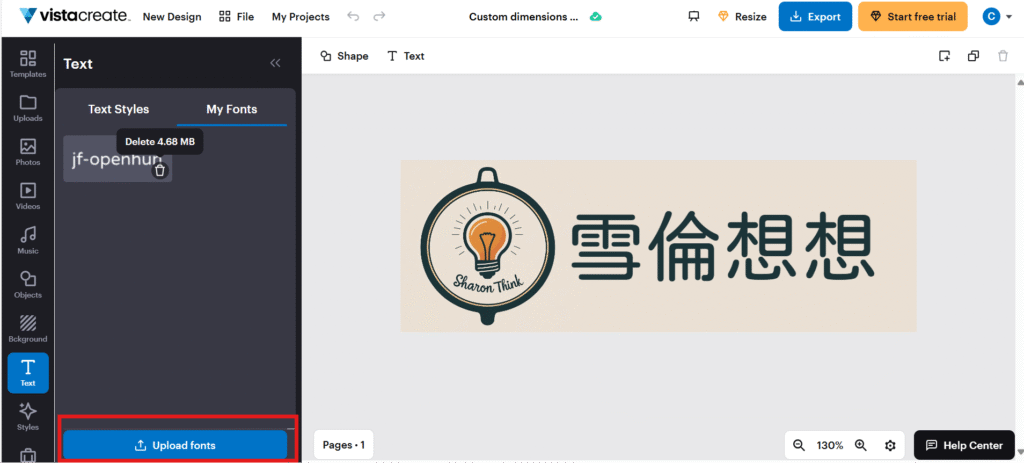Open the Music sidebar panel
1024x463 pixels.
[28, 240]
